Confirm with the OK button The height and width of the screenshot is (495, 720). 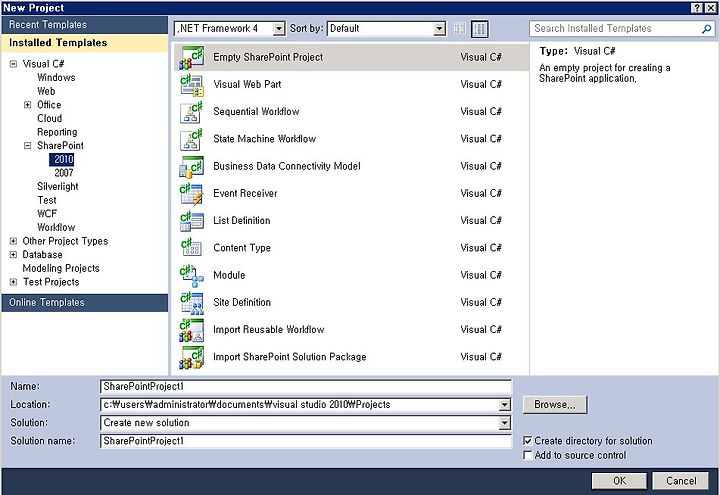click(619, 481)
